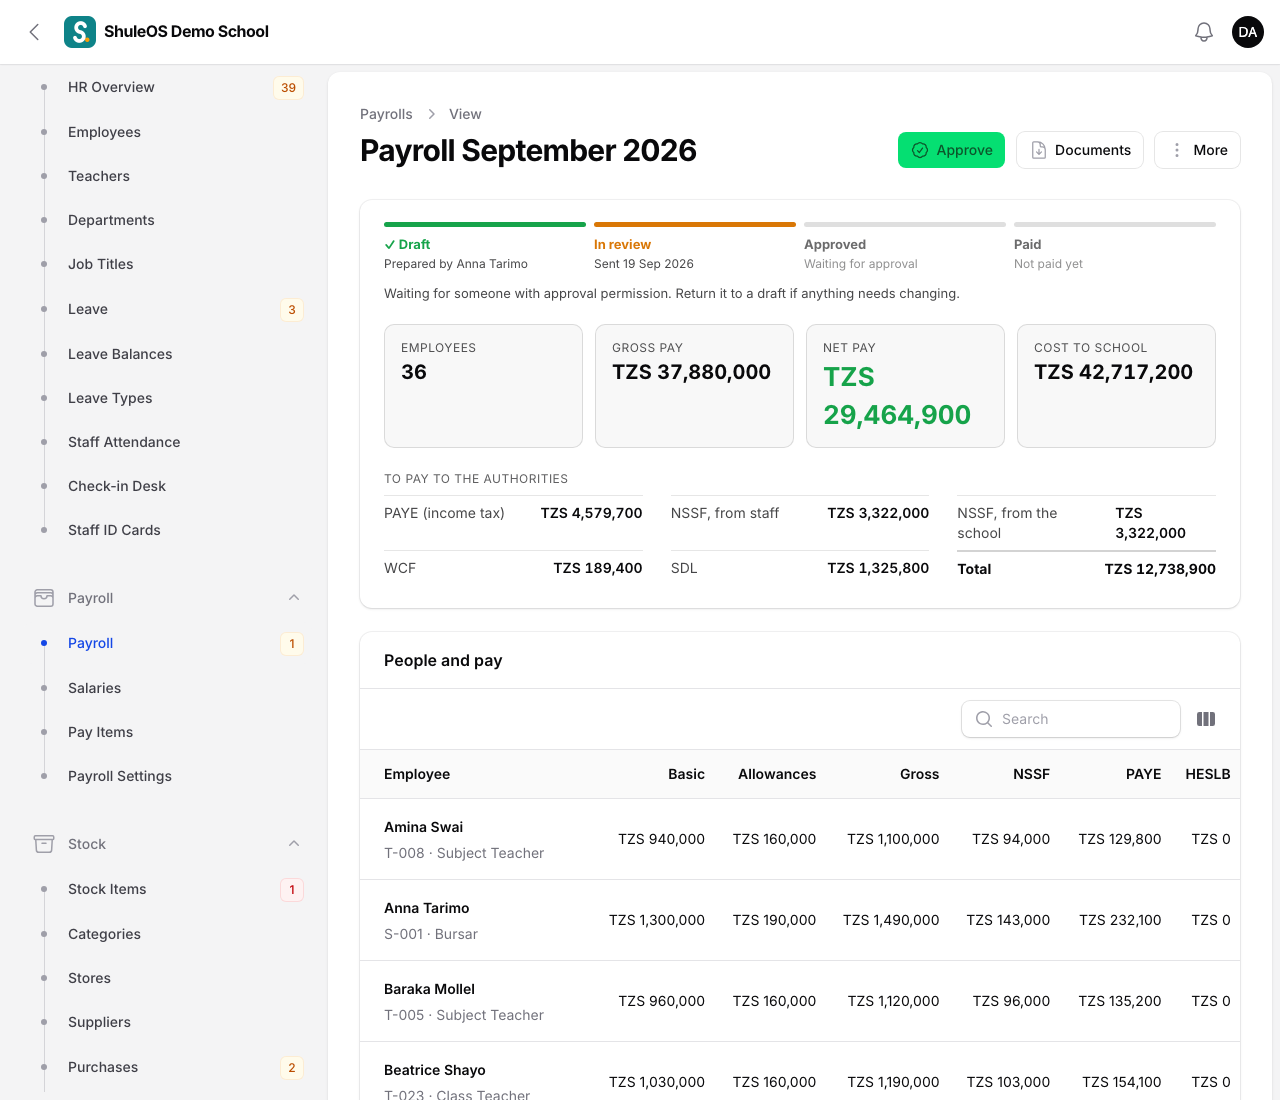Open the notifications bell
Viewport: 1280px width, 1100px height.
point(1204,32)
